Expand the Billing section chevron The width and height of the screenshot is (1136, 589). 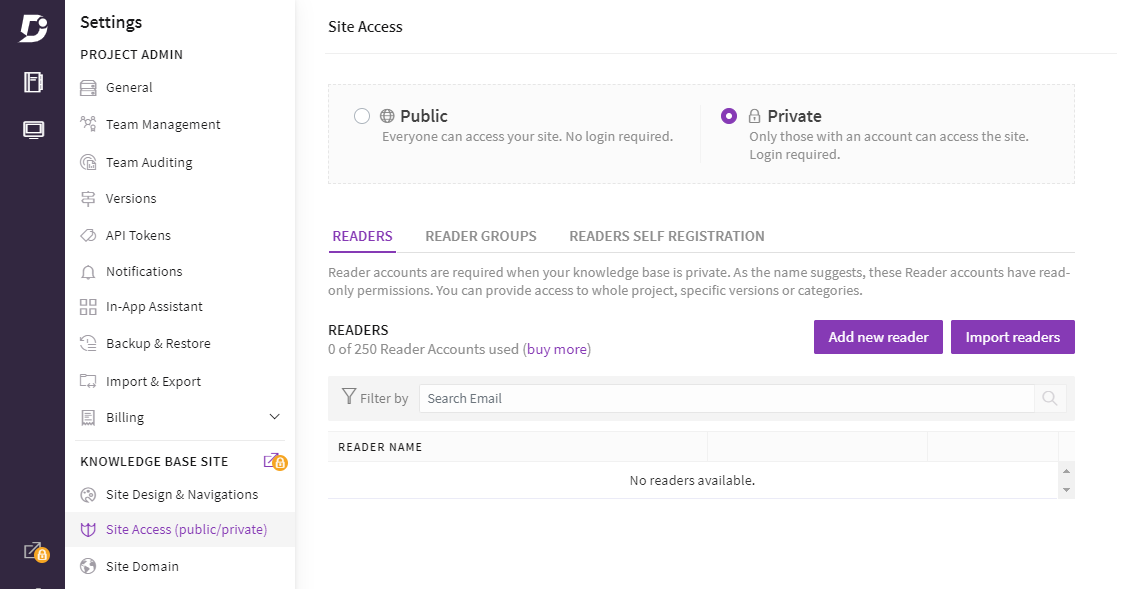click(x=275, y=417)
